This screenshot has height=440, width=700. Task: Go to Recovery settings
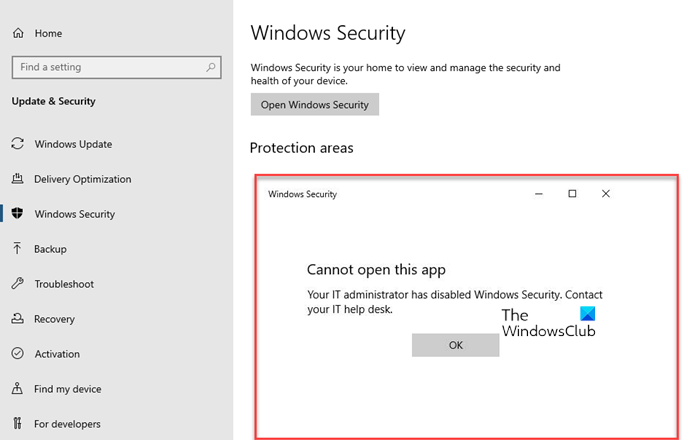point(55,319)
